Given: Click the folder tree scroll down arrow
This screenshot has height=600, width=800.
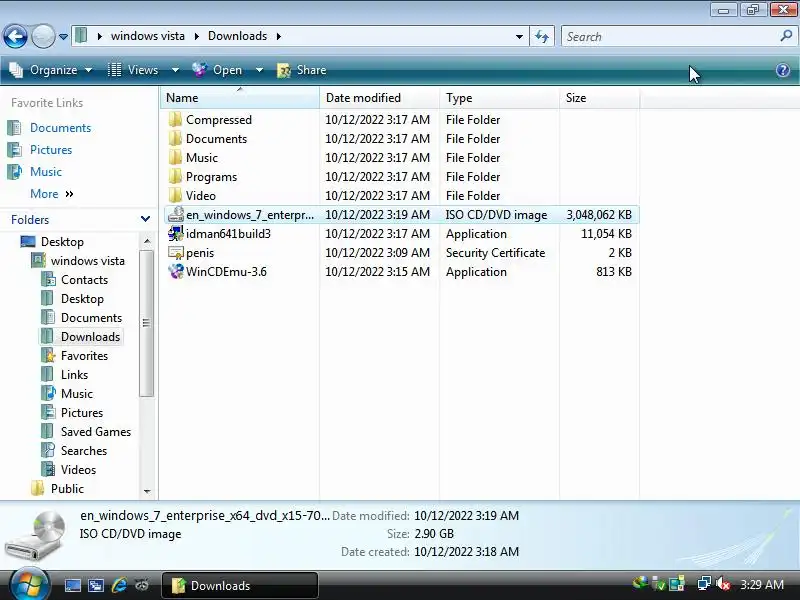Looking at the screenshot, I should pos(147,492).
